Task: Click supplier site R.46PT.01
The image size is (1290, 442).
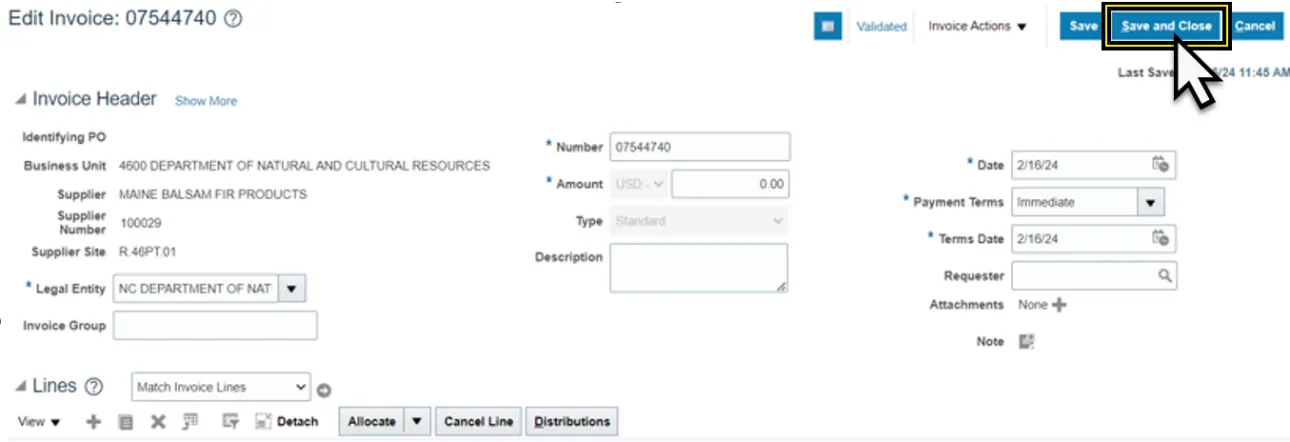Action: coord(147,252)
